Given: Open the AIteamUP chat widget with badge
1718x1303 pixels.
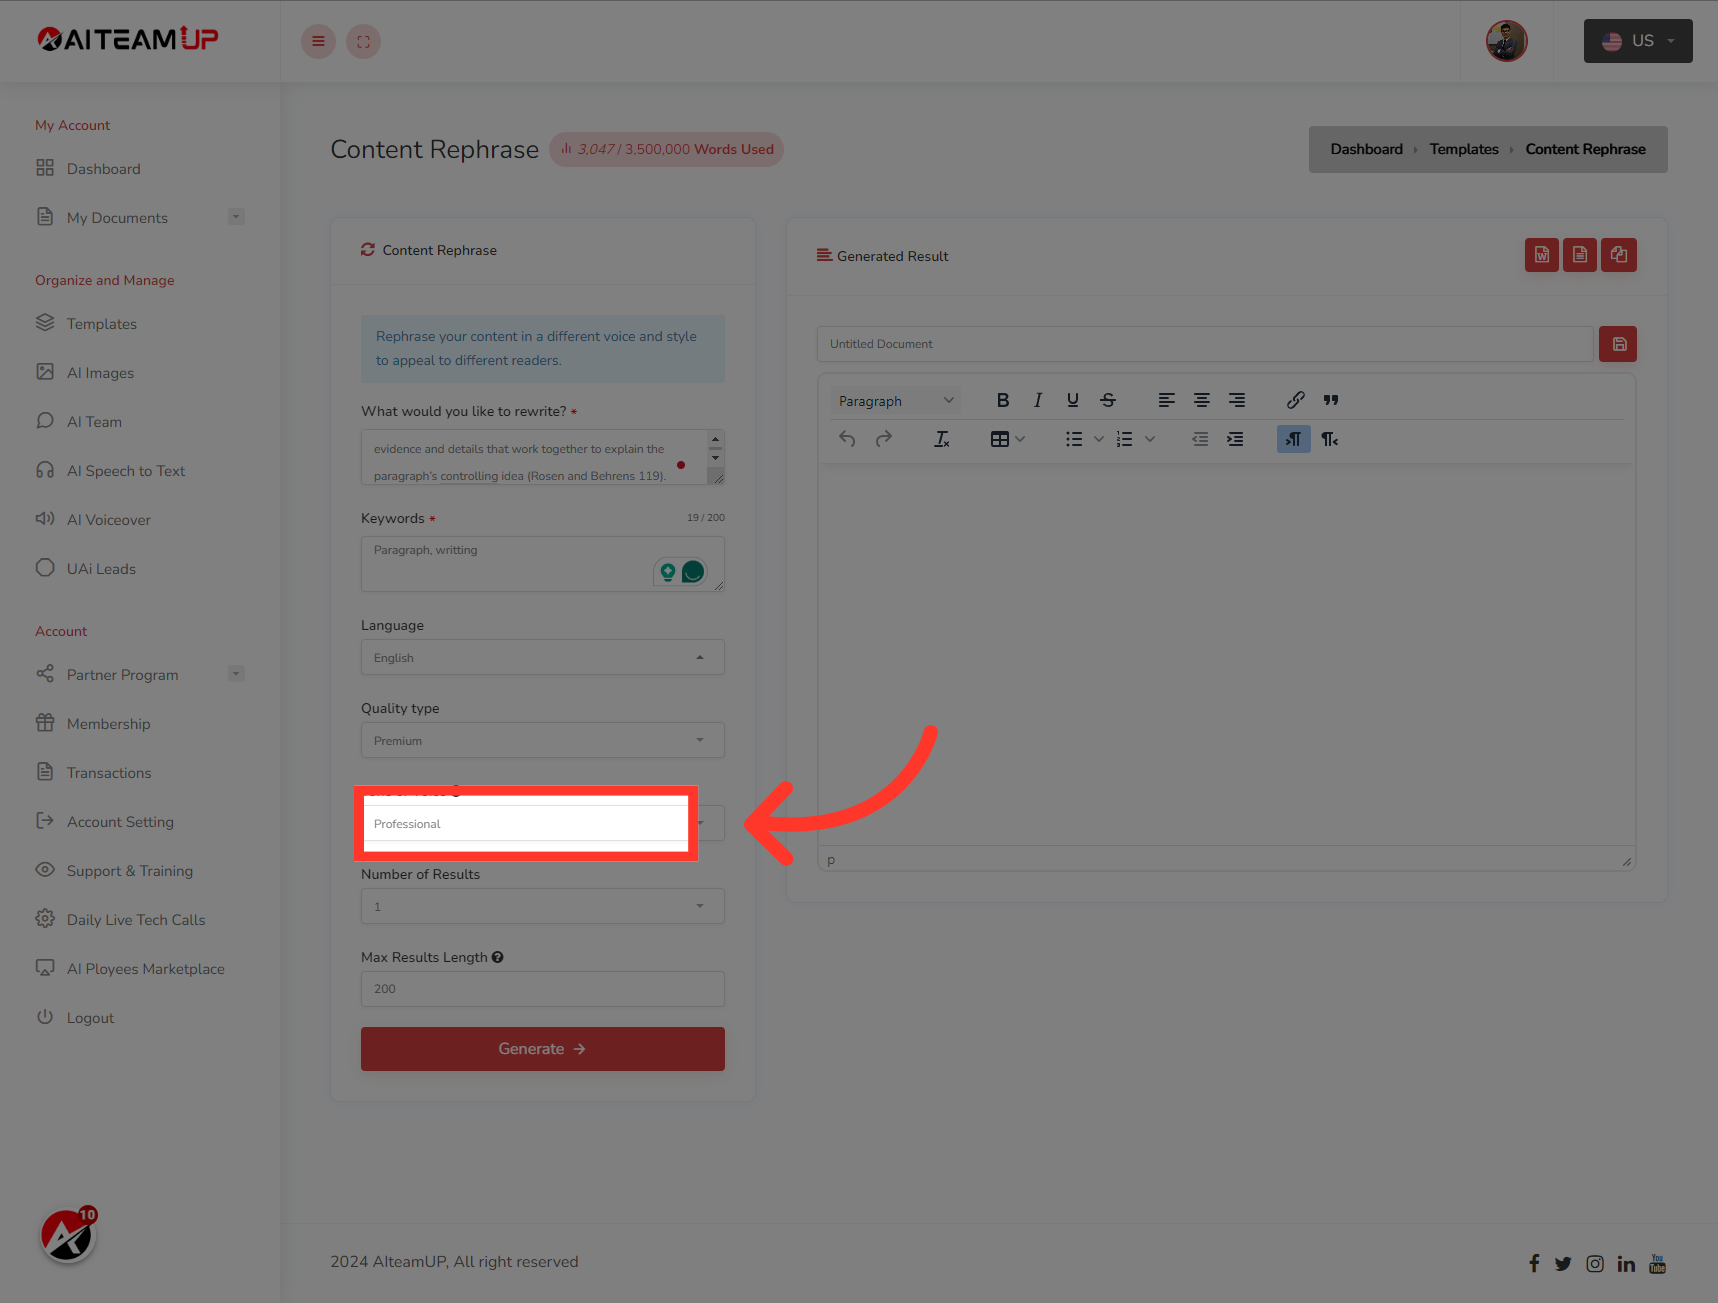Looking at the screenshot, I should [68, 1236].
